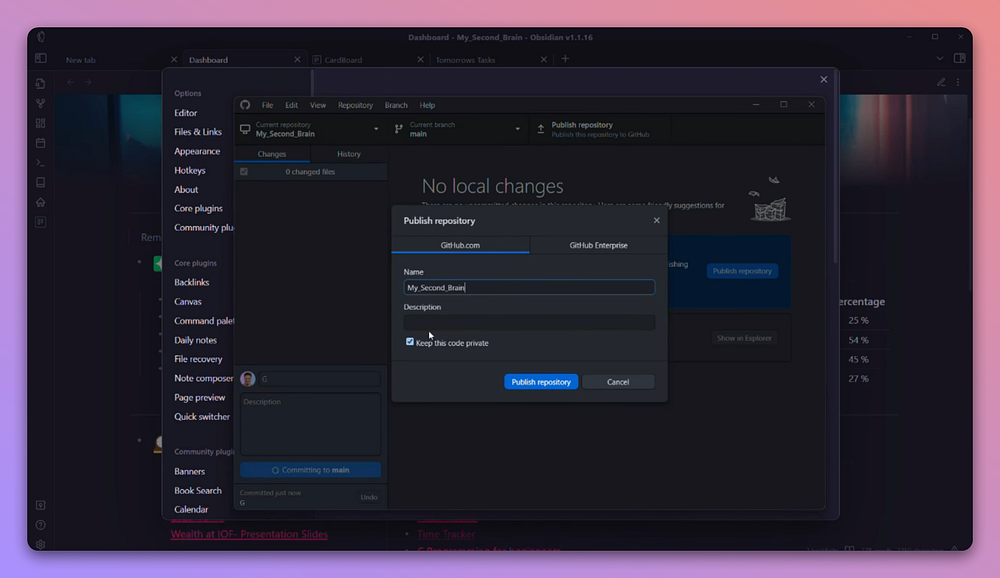Switch to the GitHub Enterprise tab
The width and height of the screenshot is (1000, 578).
point(598,245)
